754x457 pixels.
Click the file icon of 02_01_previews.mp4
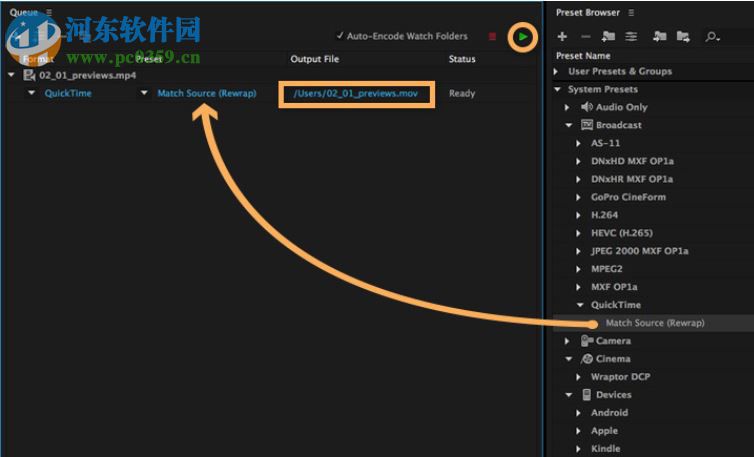click(x=29, y=75)
